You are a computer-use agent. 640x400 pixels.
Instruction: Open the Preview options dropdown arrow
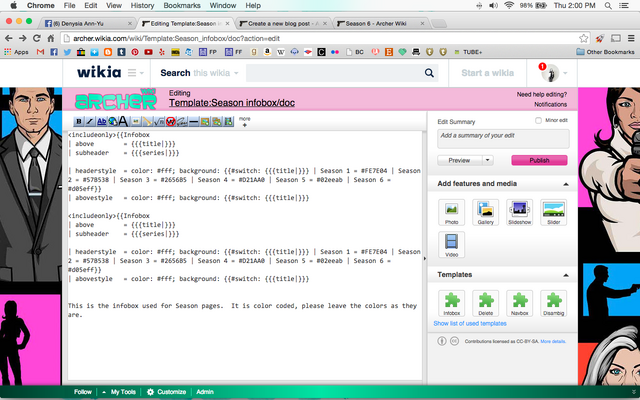point(487,160)
